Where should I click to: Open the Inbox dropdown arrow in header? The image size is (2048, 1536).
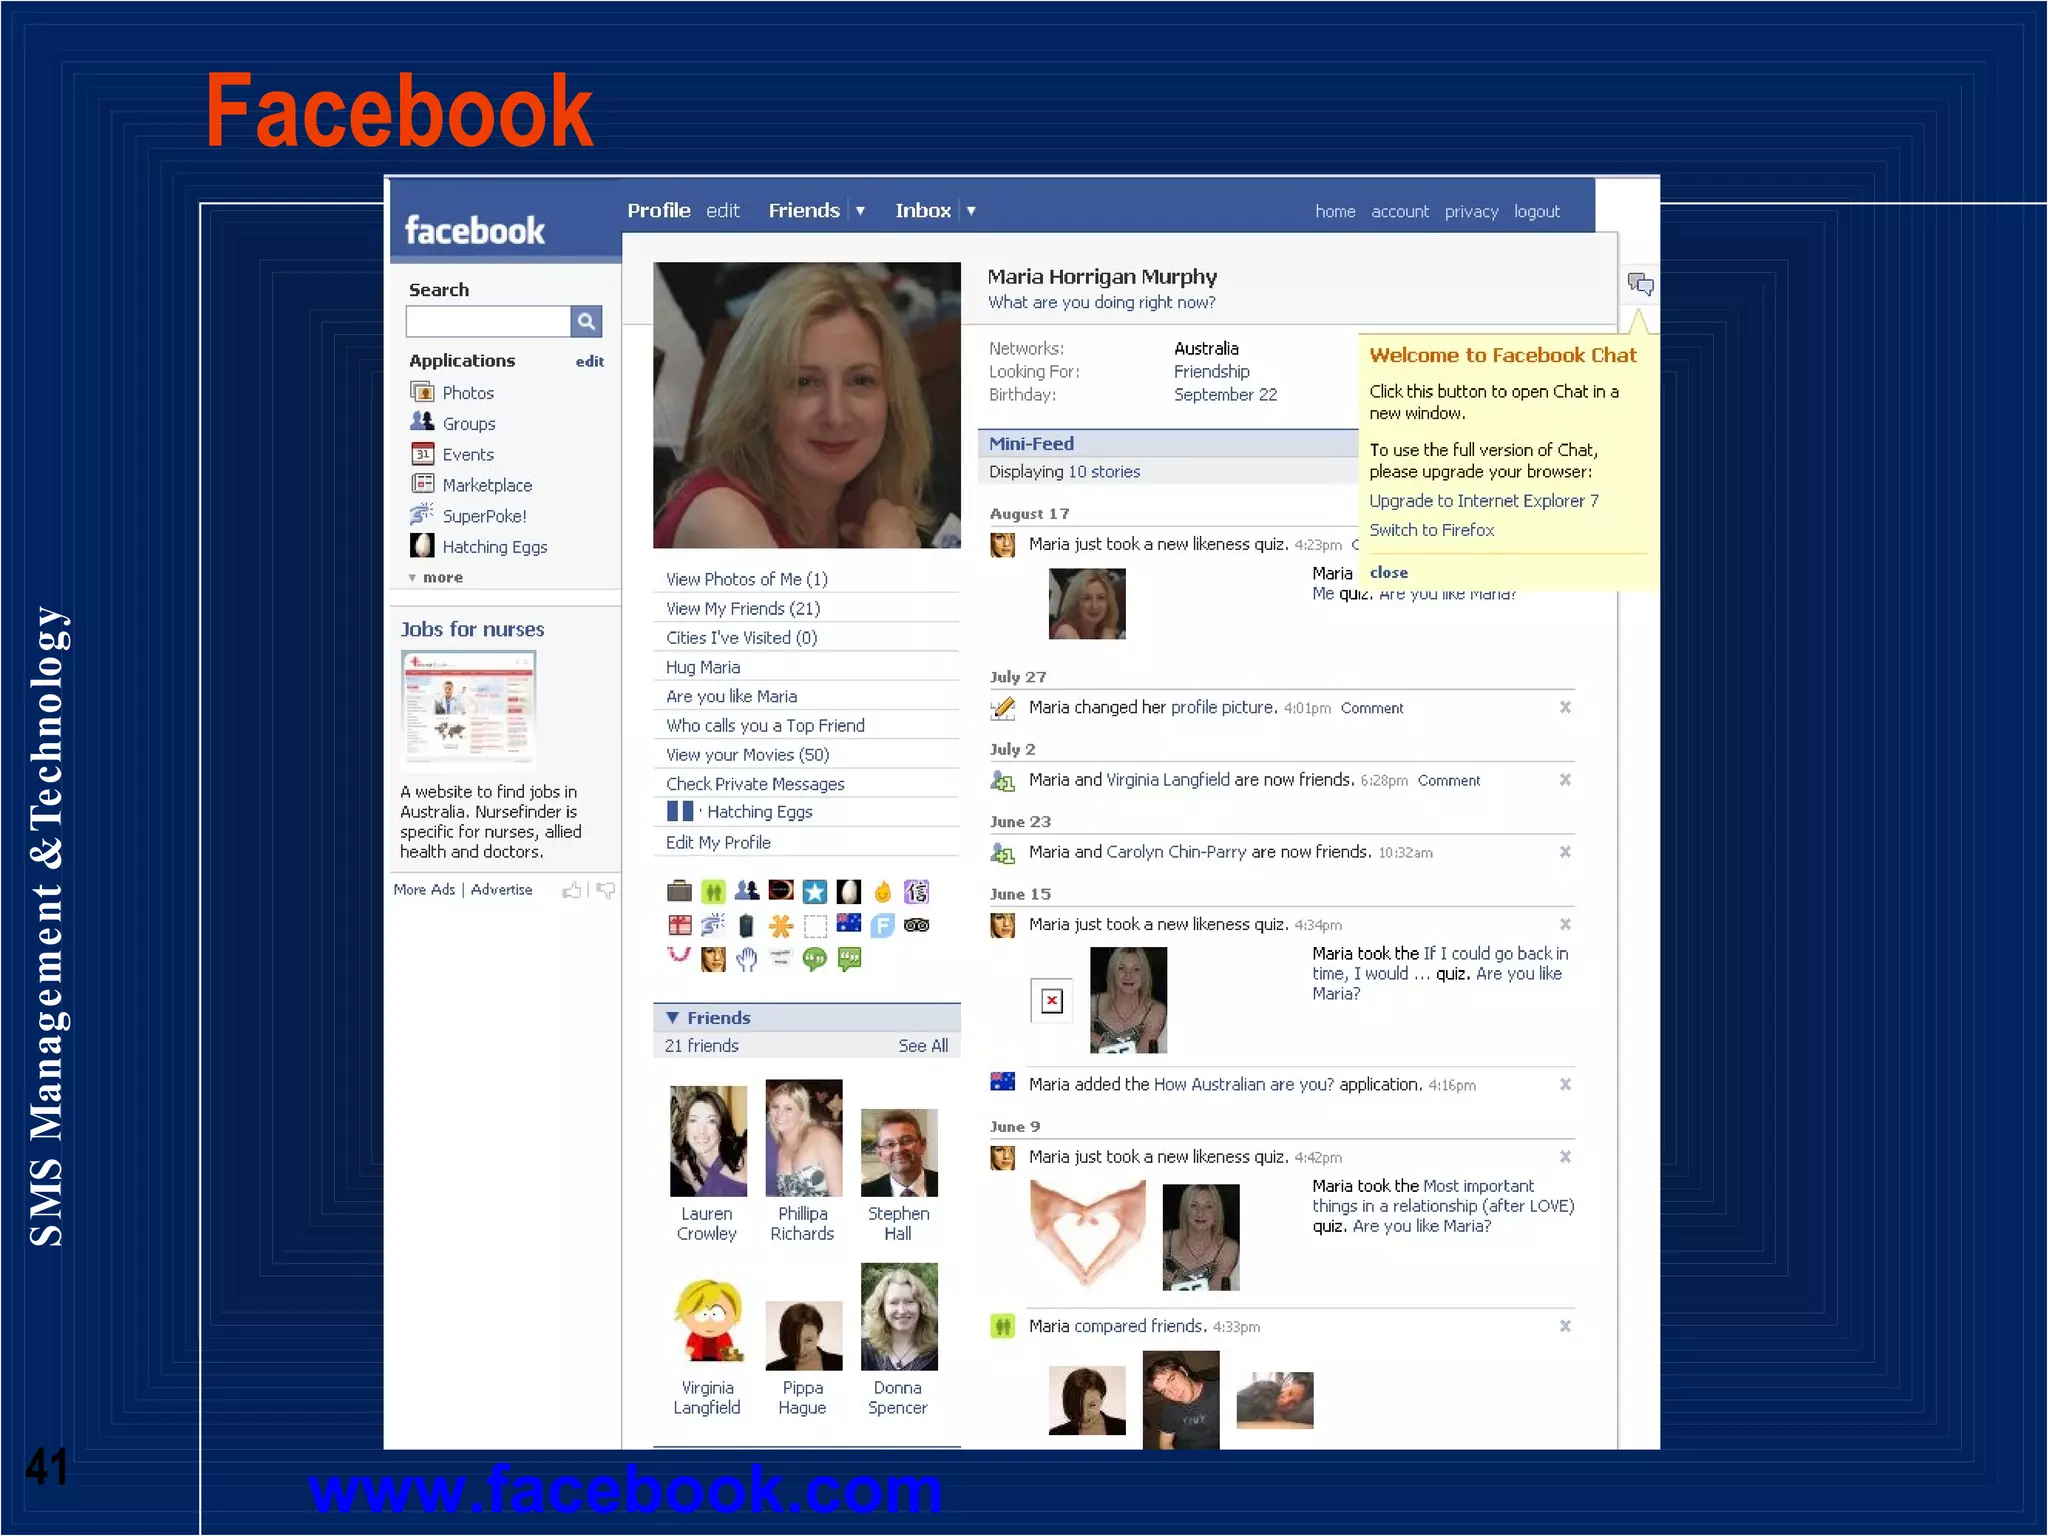[971, 211]
